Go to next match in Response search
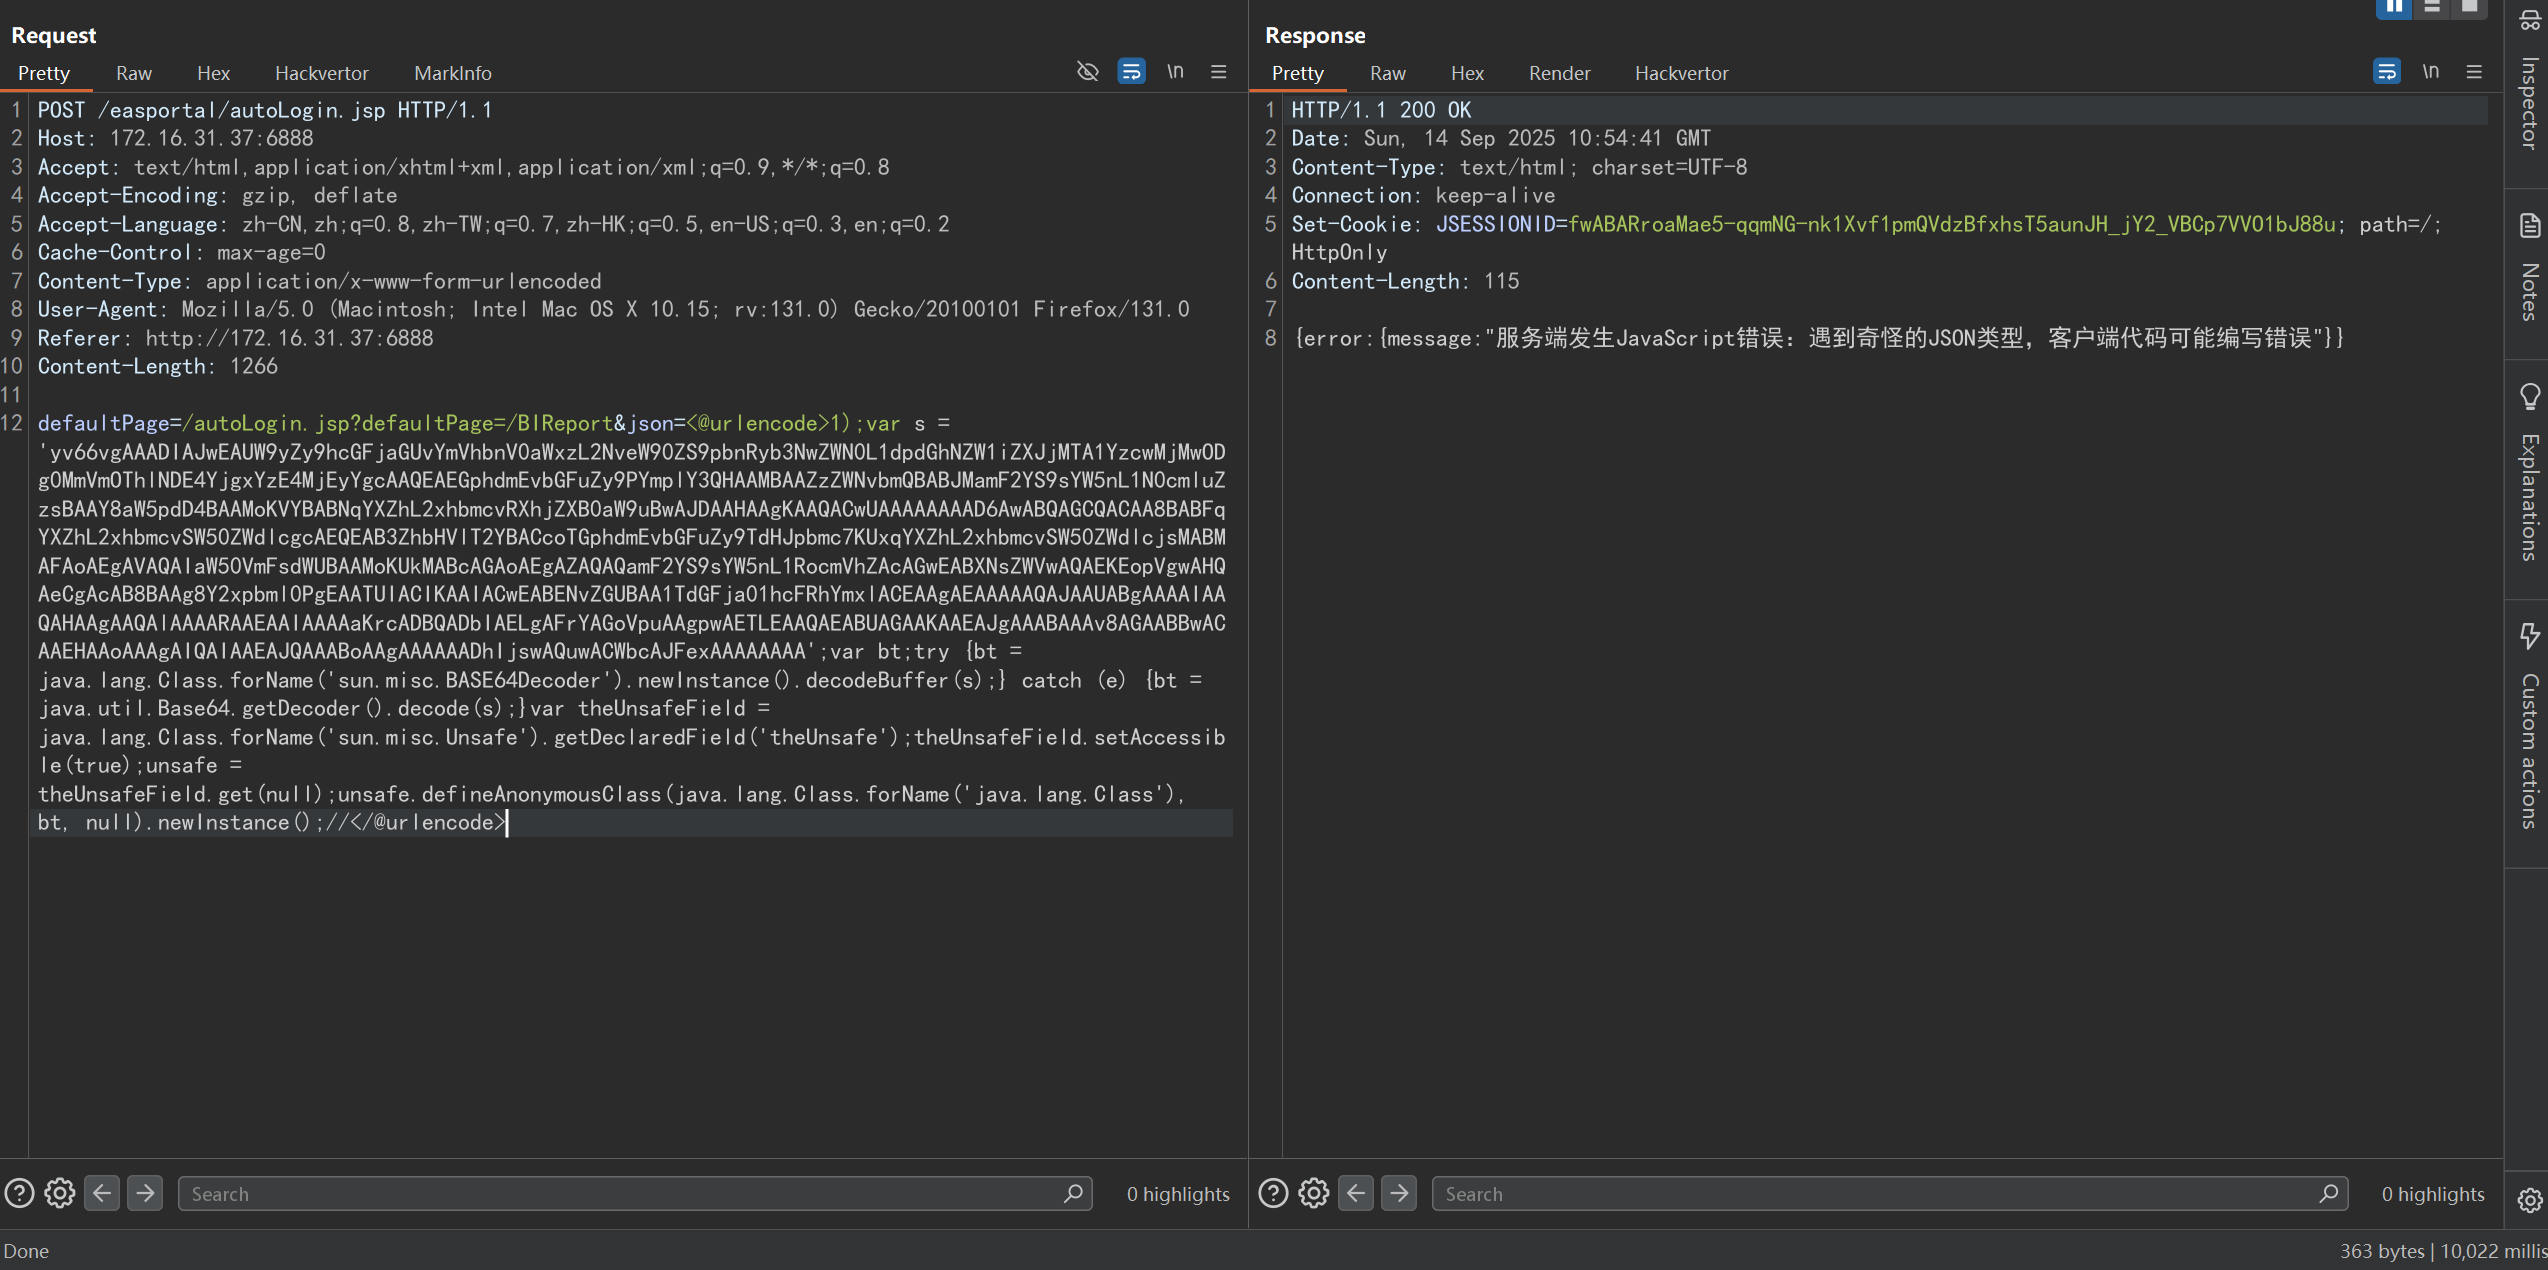 click(1398, 1193)
